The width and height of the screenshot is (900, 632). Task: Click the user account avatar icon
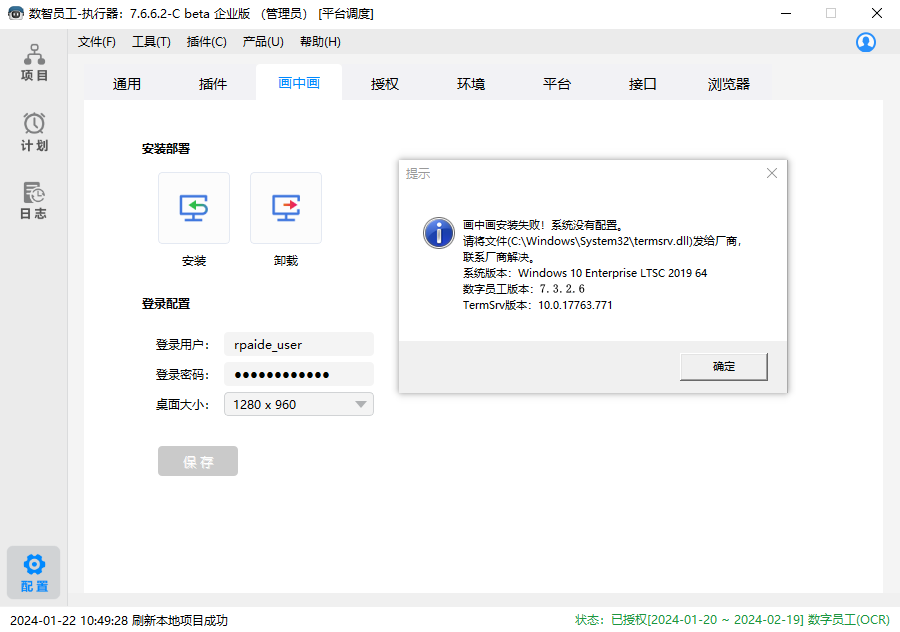[x=866, y=42]
